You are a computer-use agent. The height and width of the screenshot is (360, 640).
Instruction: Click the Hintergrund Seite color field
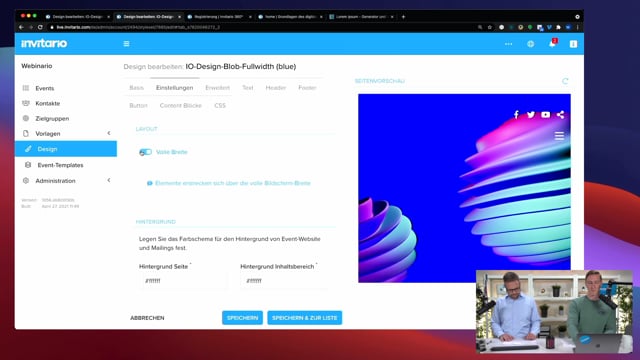click(182, 281)
